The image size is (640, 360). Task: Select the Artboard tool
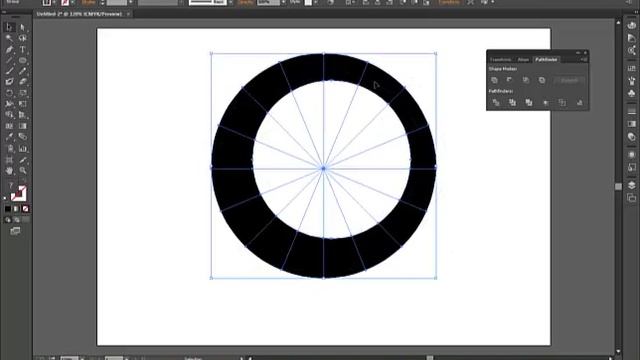tap(9, 160)
